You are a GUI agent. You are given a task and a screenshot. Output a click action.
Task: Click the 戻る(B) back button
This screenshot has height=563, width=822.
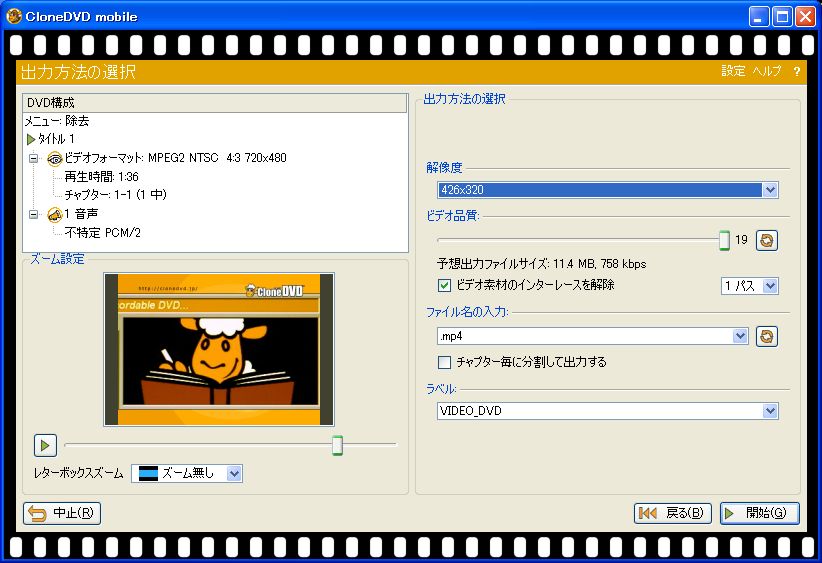pos(673,513)
